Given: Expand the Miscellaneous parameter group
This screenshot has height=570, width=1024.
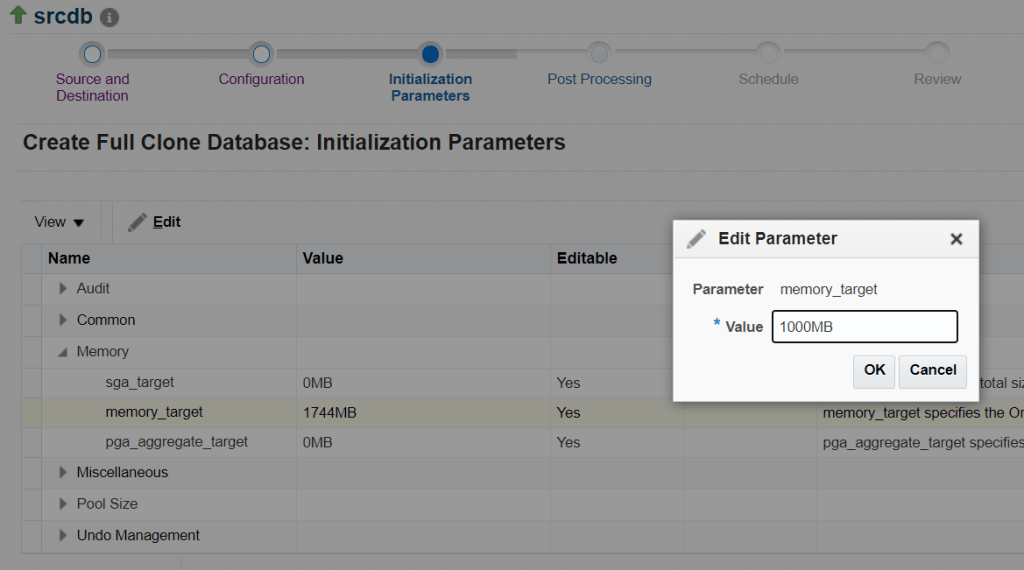Looking at the screenshot, I should pyautogui.click(x=64, y=473).
